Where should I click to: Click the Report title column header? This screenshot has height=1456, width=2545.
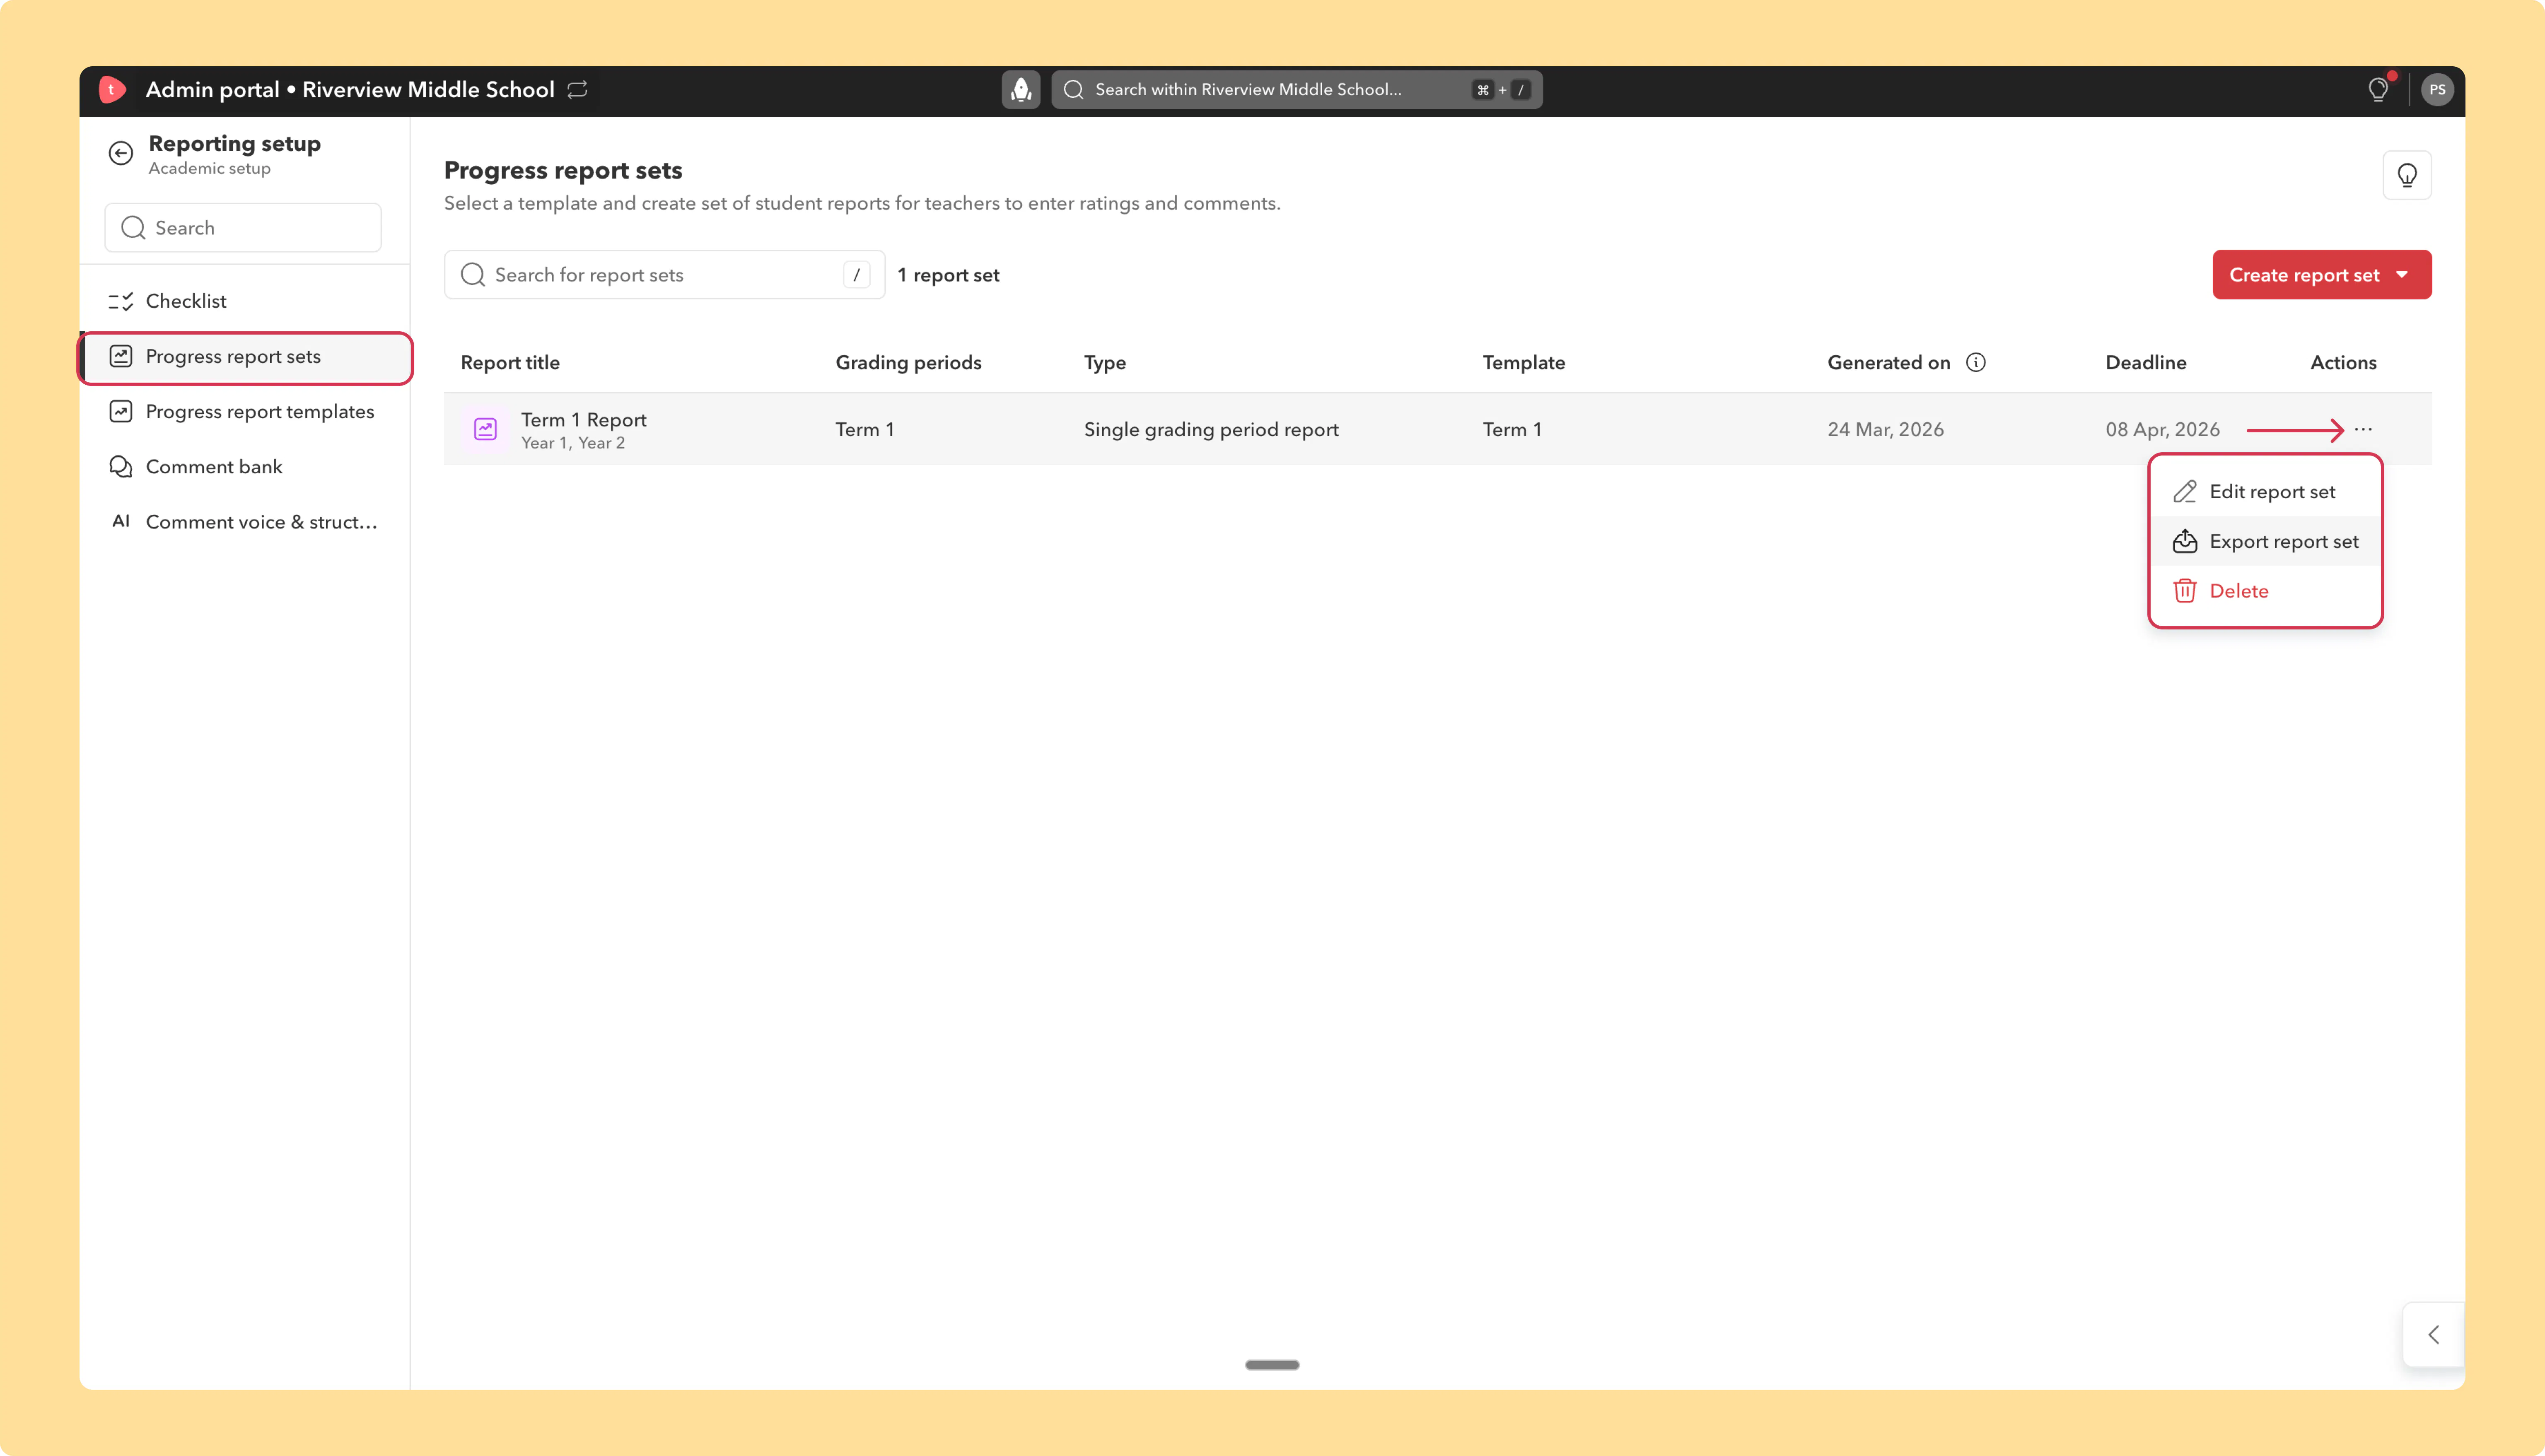coord(510,363)
